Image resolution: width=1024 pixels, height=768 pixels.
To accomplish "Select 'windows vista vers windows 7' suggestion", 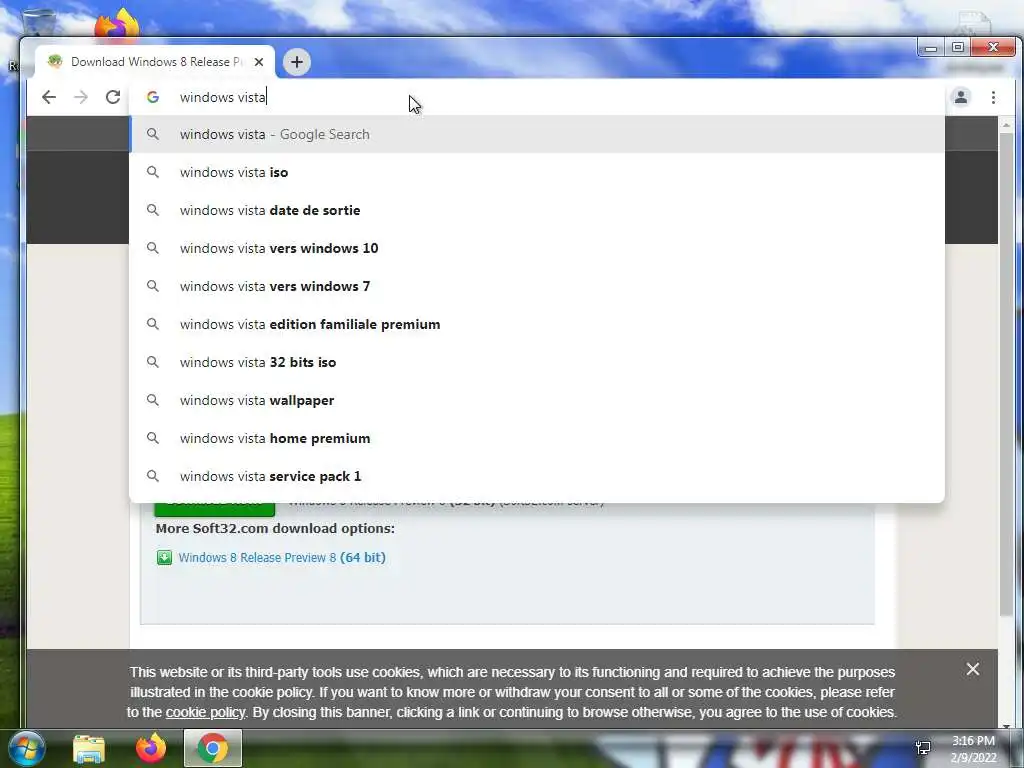I will click(537, 286).
